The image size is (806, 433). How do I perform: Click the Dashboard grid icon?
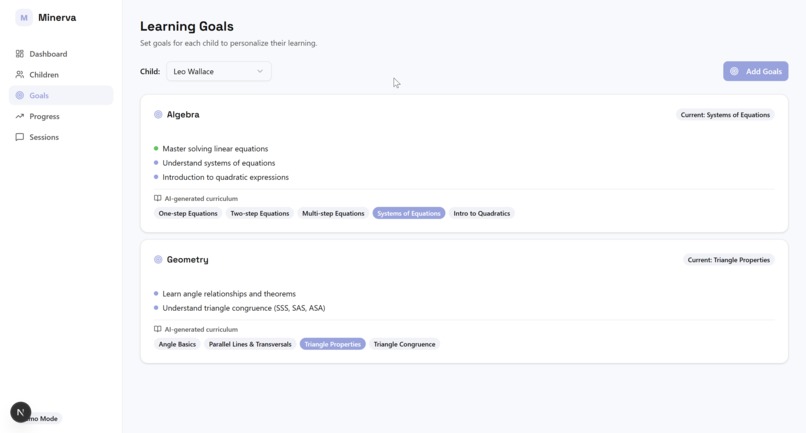[20, 54]
